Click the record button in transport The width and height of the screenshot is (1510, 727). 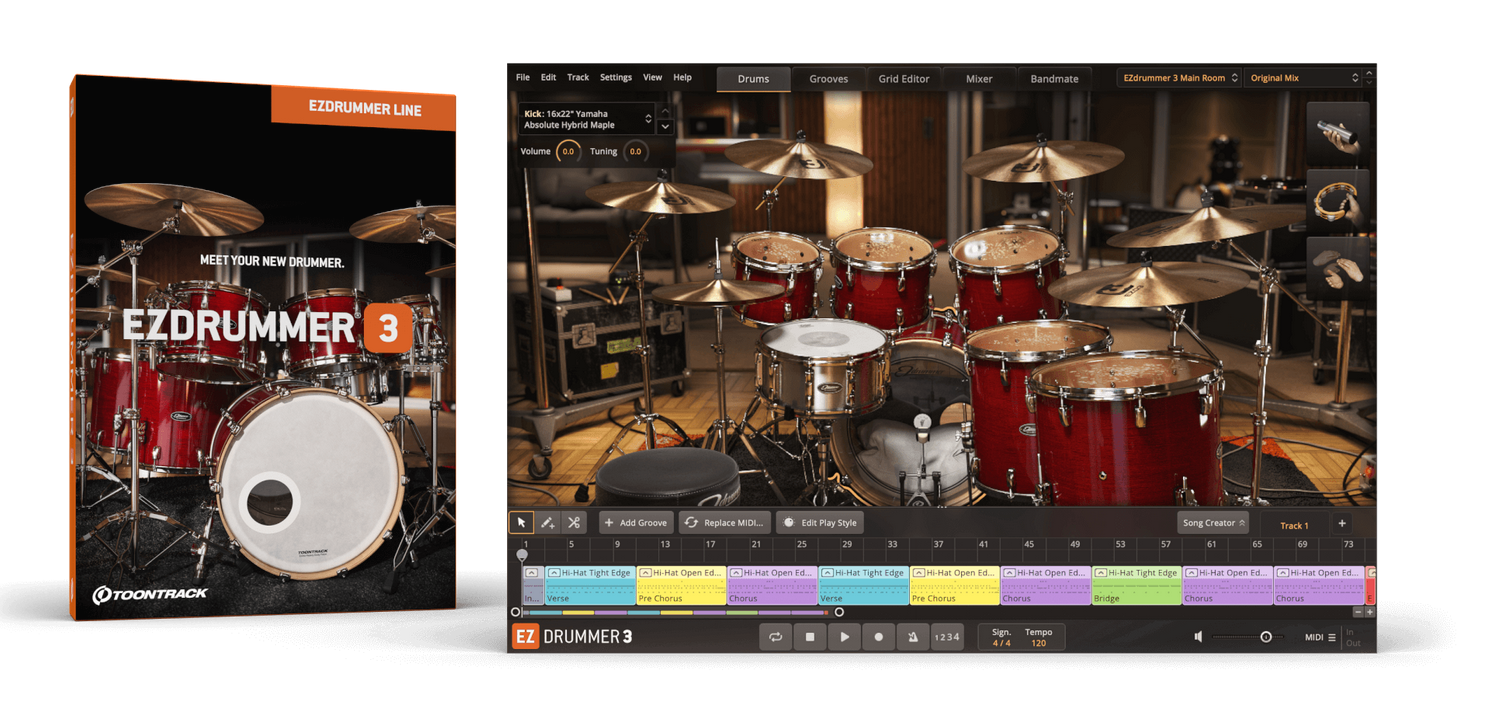click(x=879, y=637)
